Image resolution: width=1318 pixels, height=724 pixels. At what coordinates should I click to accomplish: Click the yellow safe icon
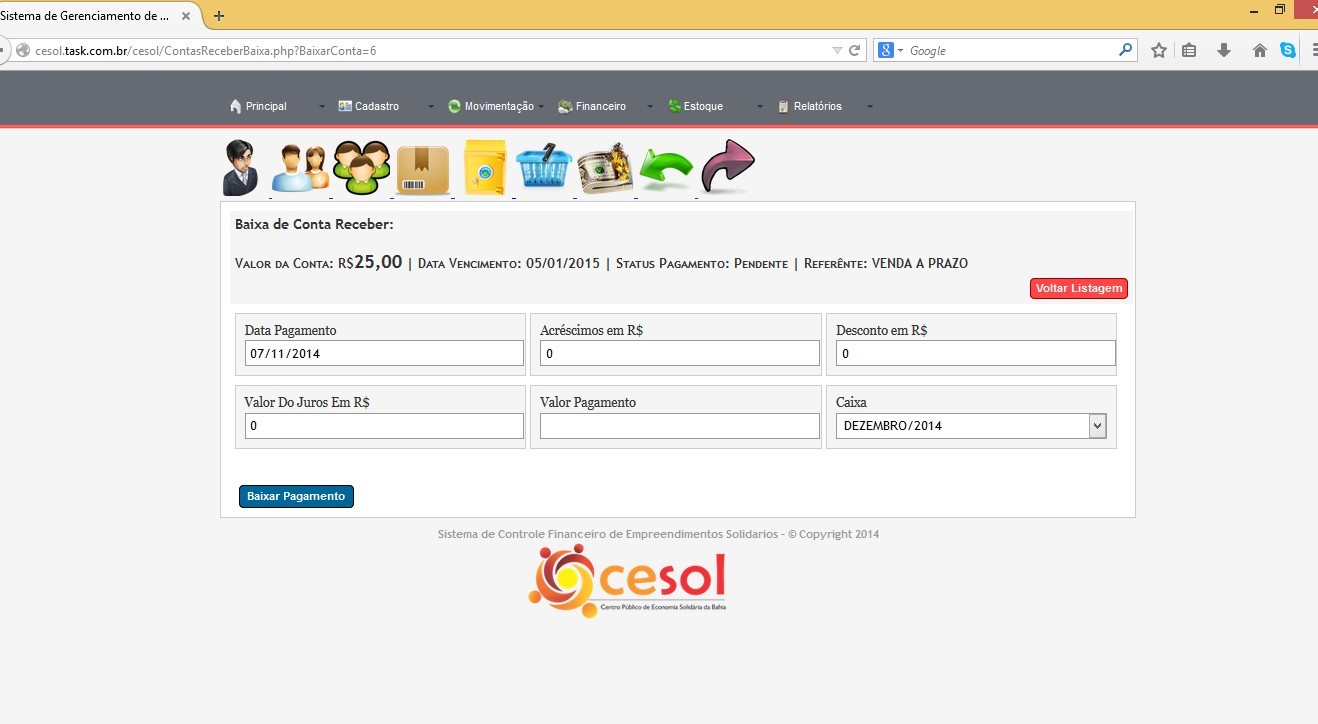tap(485, 168)
